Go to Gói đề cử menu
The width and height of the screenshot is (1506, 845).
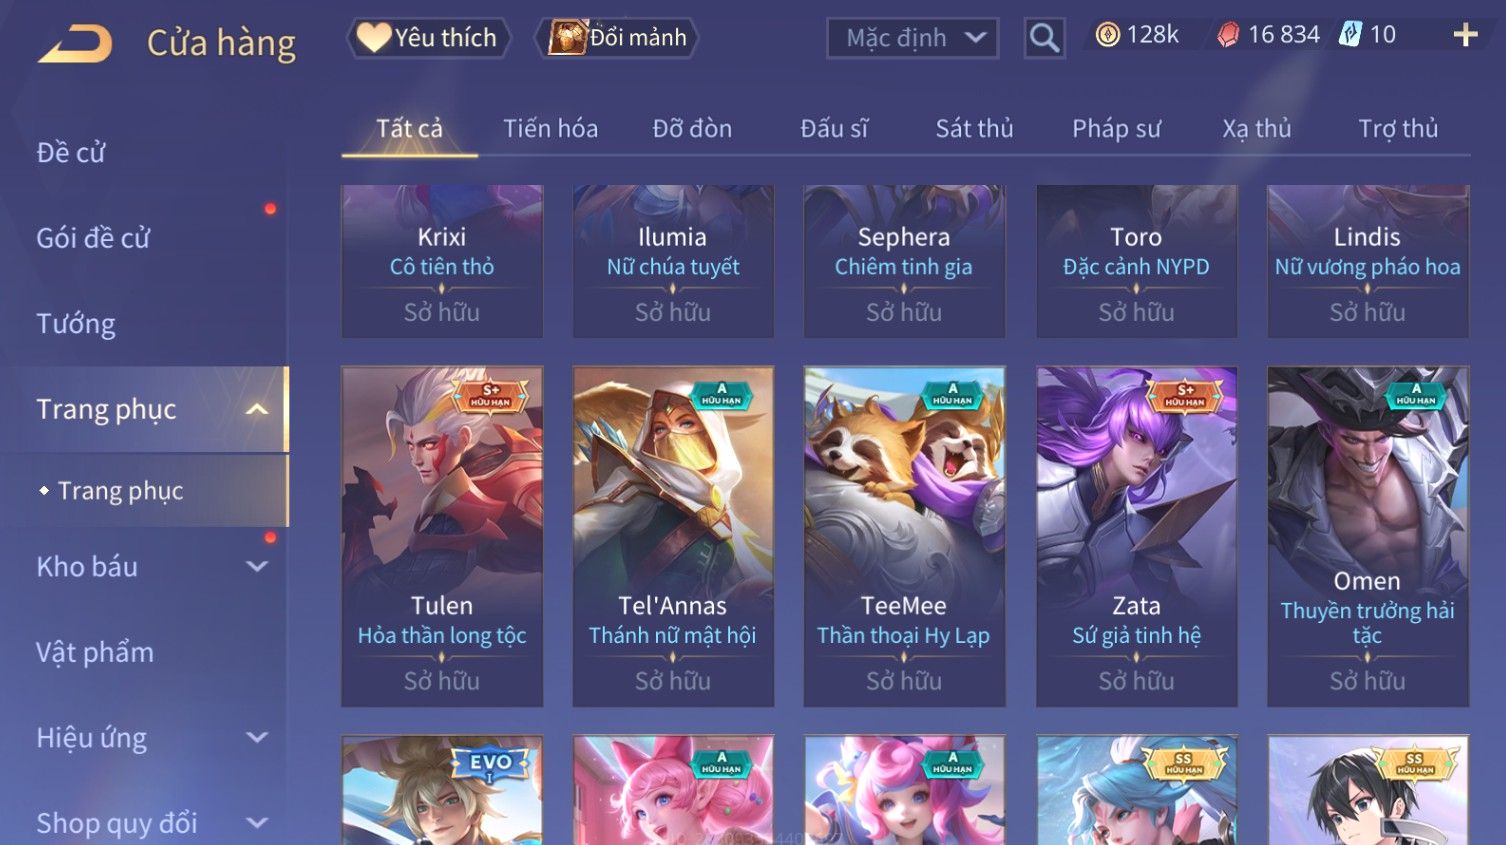(93, 238)
